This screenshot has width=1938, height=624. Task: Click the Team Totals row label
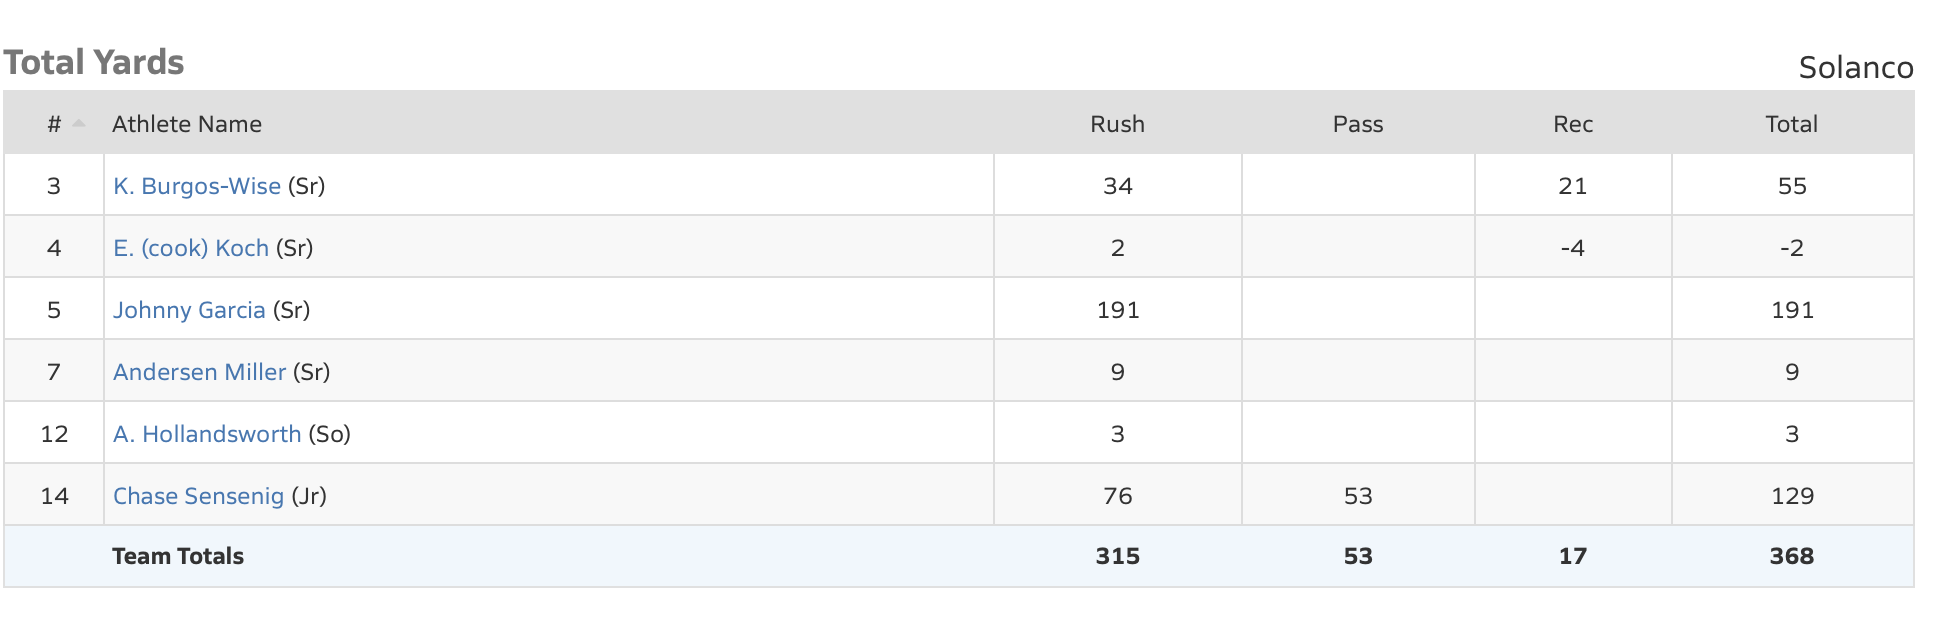[178, 556]
